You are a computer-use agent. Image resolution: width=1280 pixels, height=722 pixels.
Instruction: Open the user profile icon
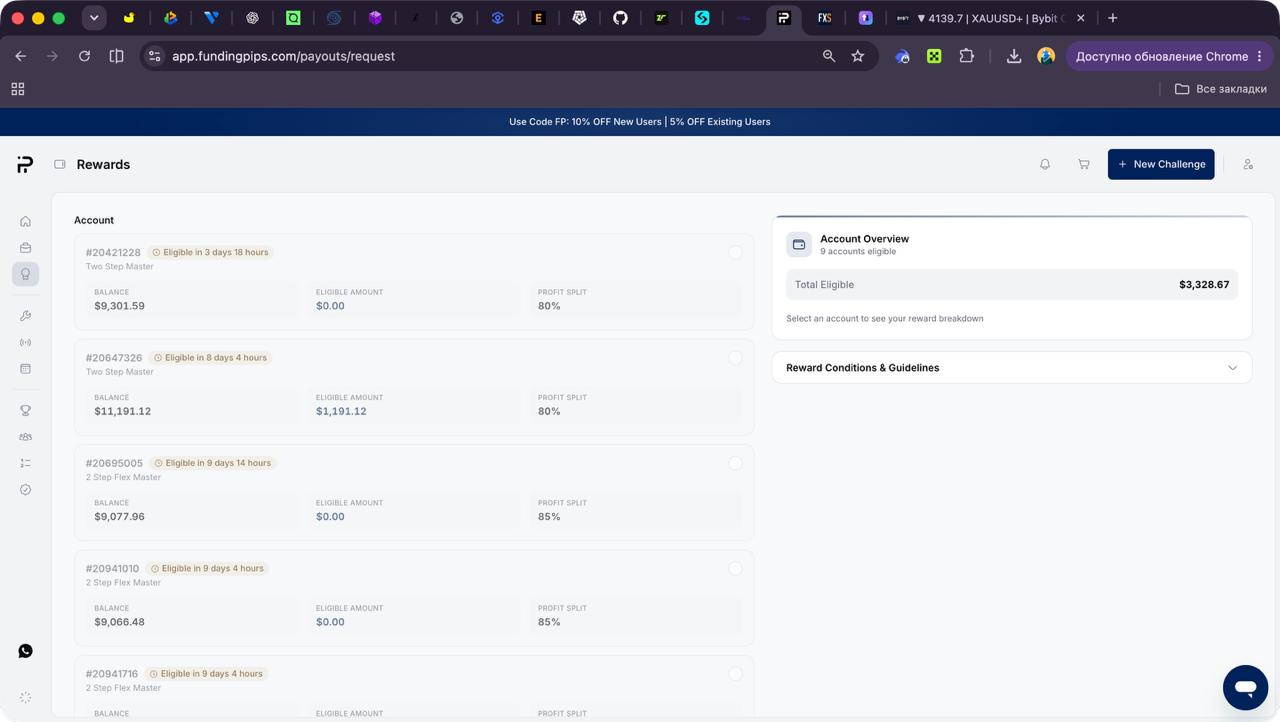pos(1248,164)
